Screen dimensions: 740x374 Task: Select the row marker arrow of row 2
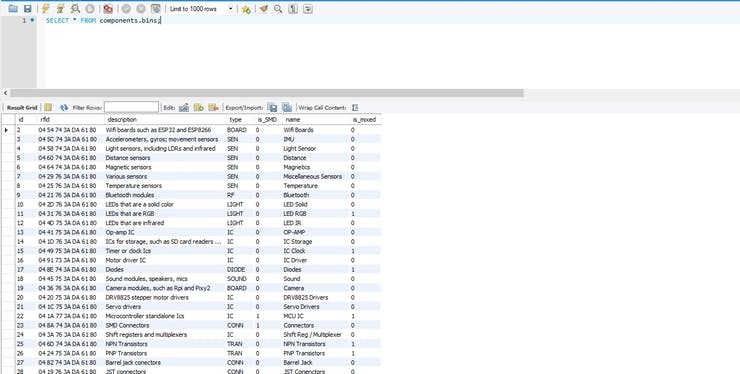coord(7,130)
